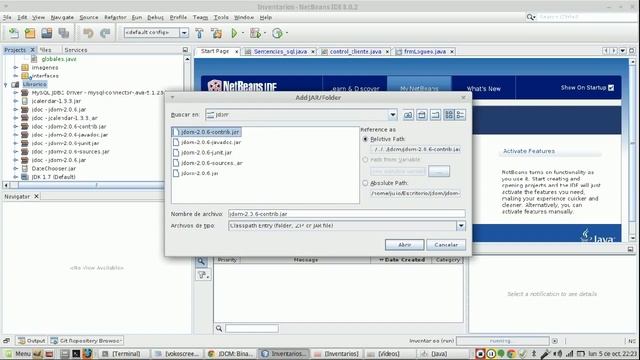Click the Abrir button

404,245
